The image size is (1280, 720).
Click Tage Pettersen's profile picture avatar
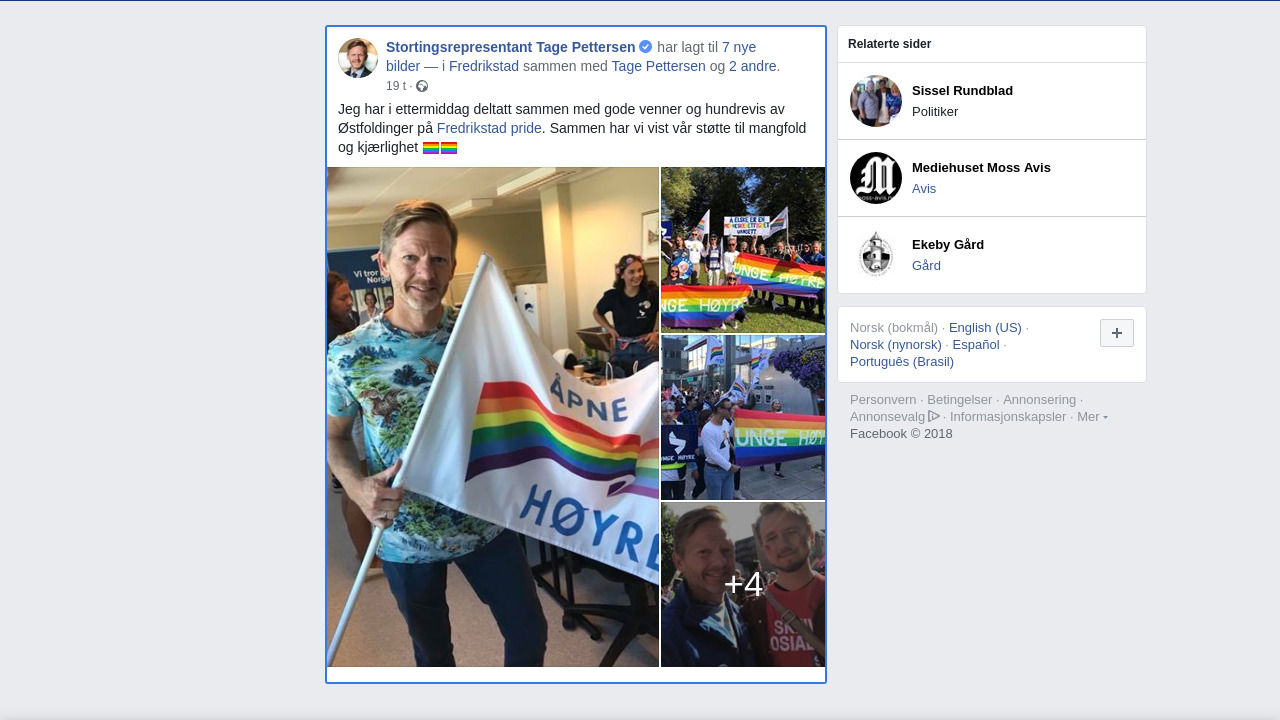(x=358, y=58)
